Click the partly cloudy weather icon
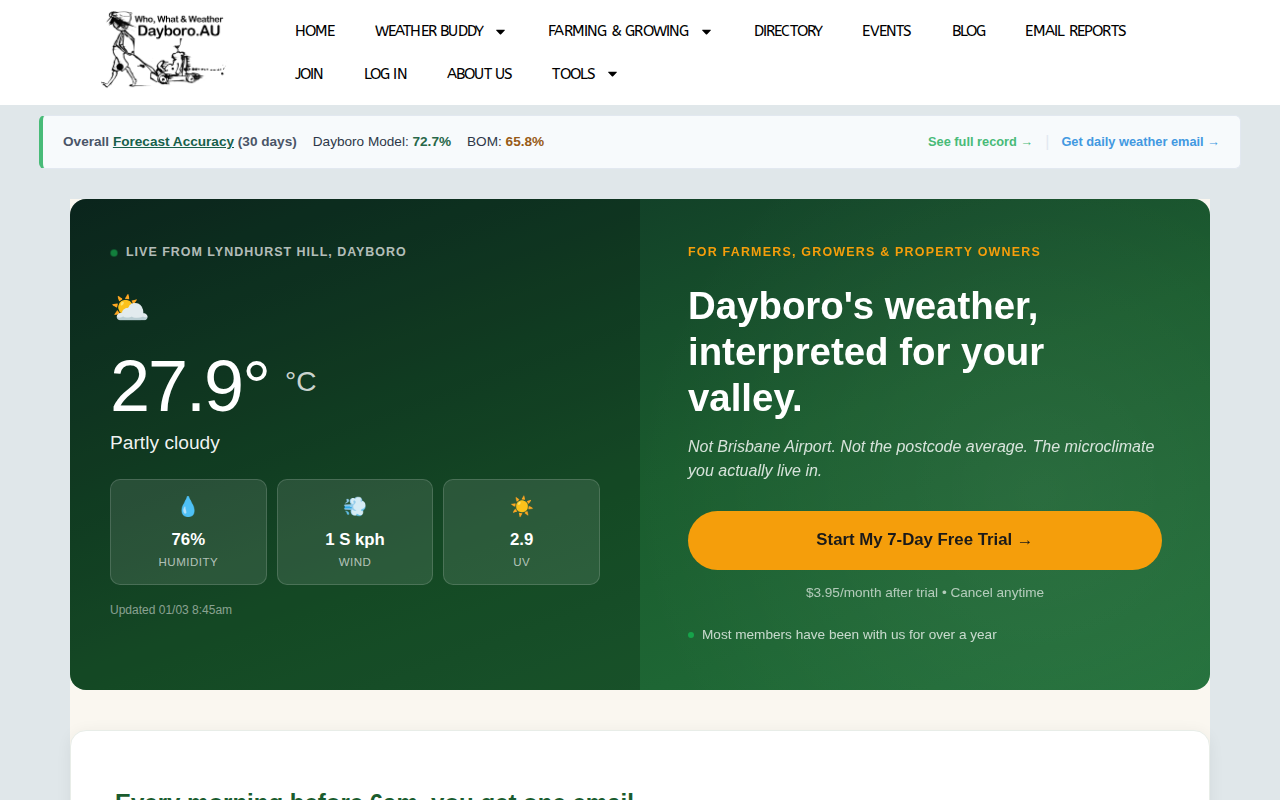The height and width of the screenshot is (800, 1280). coord(130,308)
